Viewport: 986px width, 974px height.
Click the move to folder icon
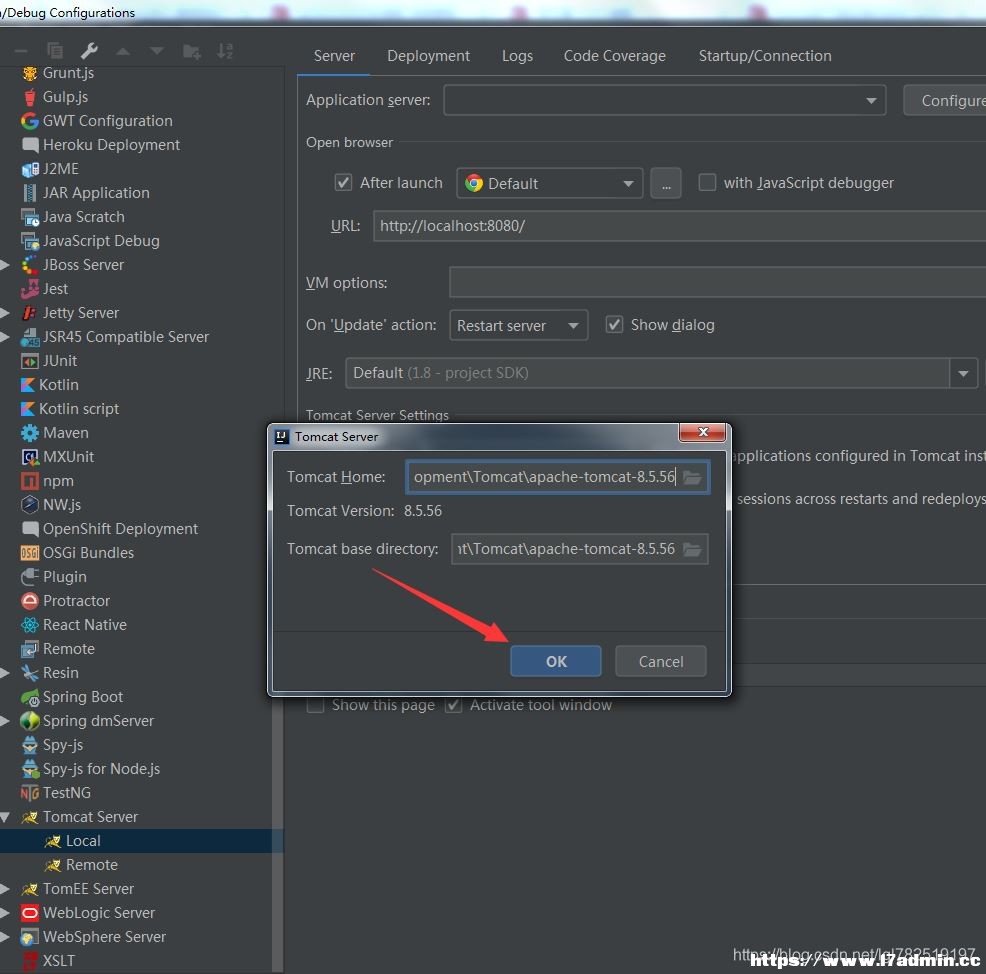pyautogui.click(x=191, y=52)
